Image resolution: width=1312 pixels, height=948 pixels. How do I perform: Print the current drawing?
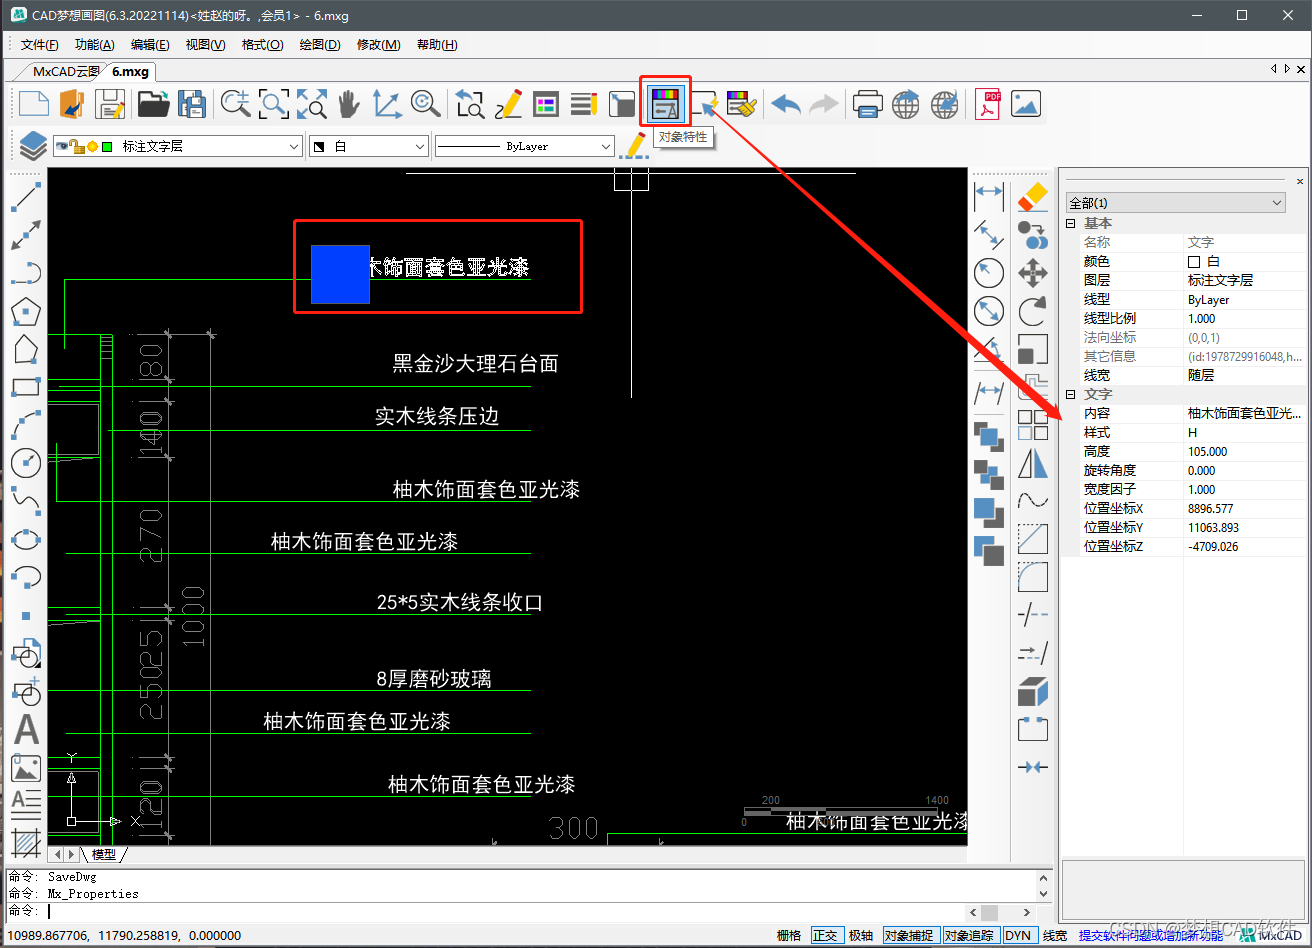(x=867, y=102)
